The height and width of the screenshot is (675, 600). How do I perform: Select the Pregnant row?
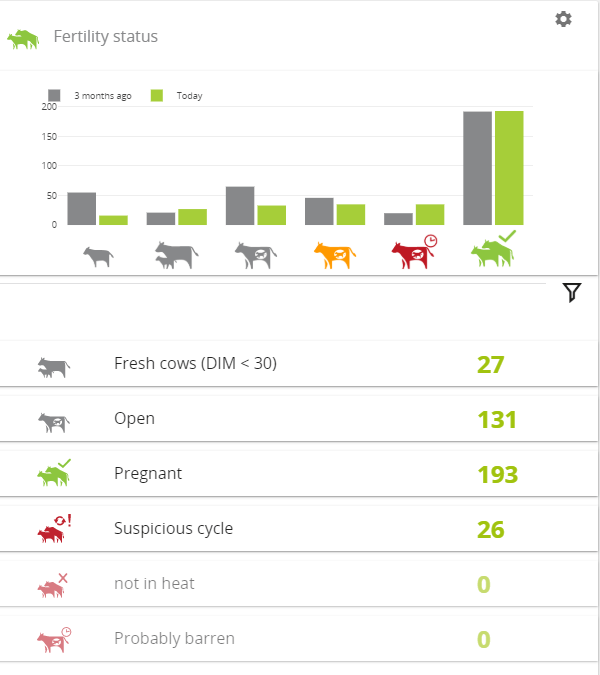pos(299,474)
